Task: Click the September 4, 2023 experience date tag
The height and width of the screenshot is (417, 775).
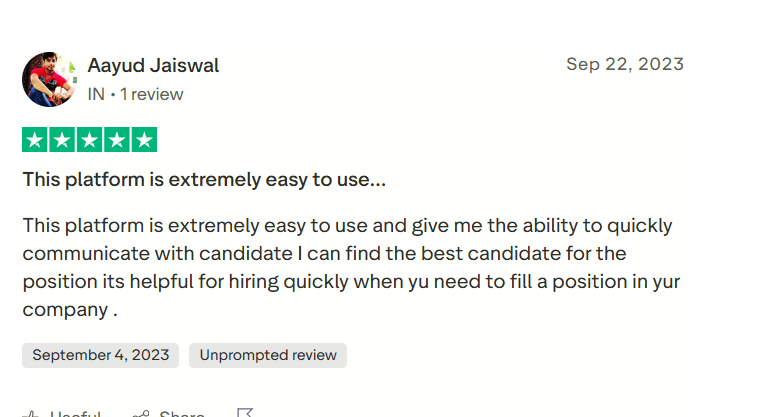Action: pyautogui.click(x=100, y=355)
